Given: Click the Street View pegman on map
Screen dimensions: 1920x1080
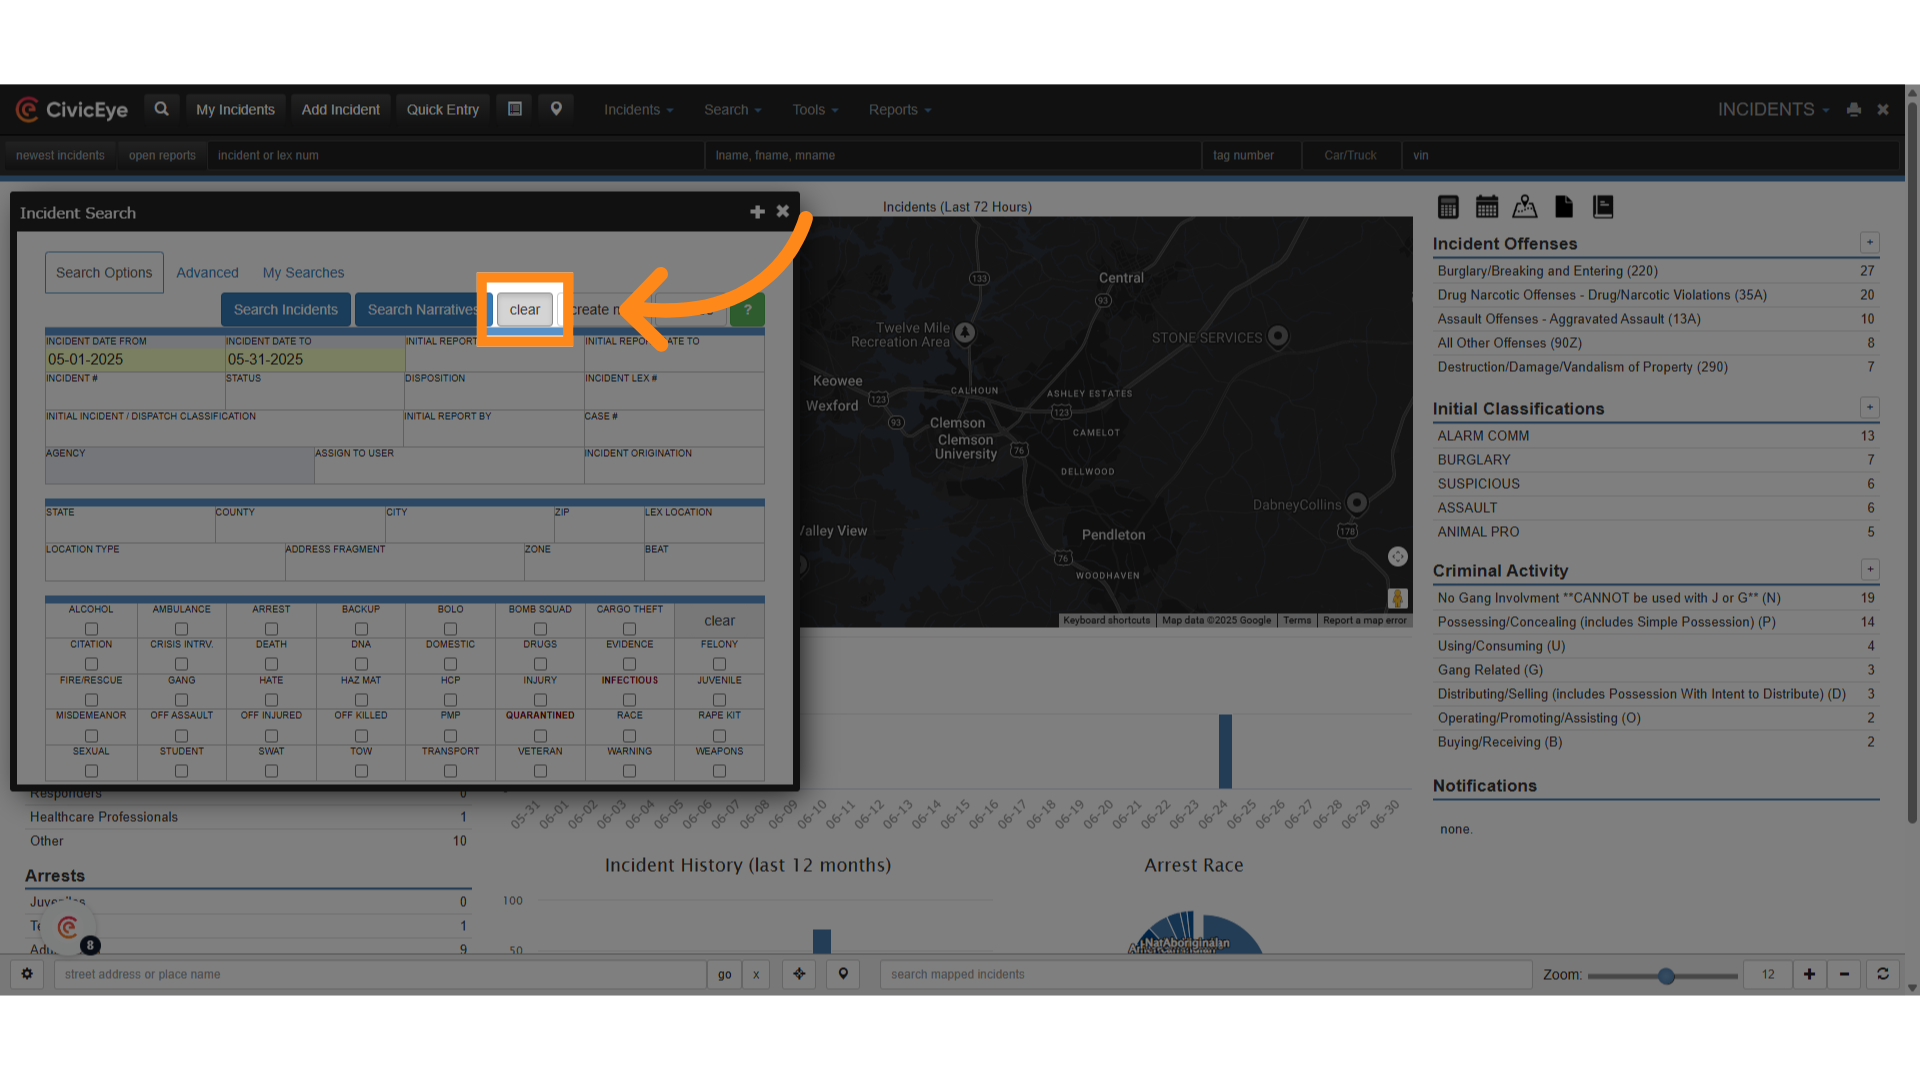Looking at the screenshot, I should [x=1398, y=599].
